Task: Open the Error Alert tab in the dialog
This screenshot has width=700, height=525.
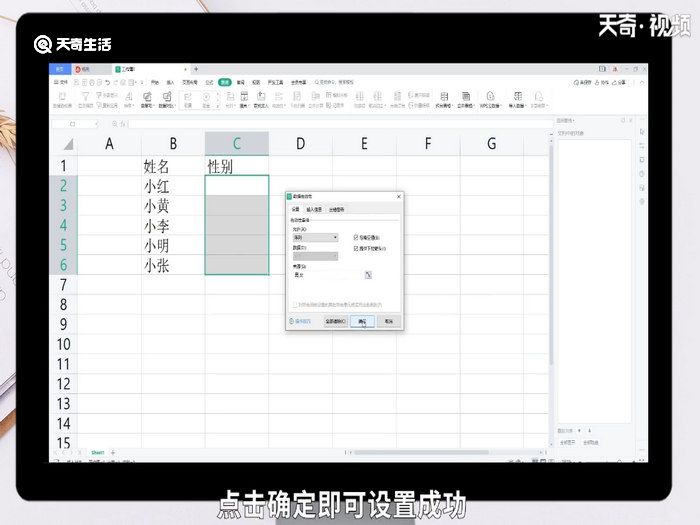Action: tap(337, 209)
